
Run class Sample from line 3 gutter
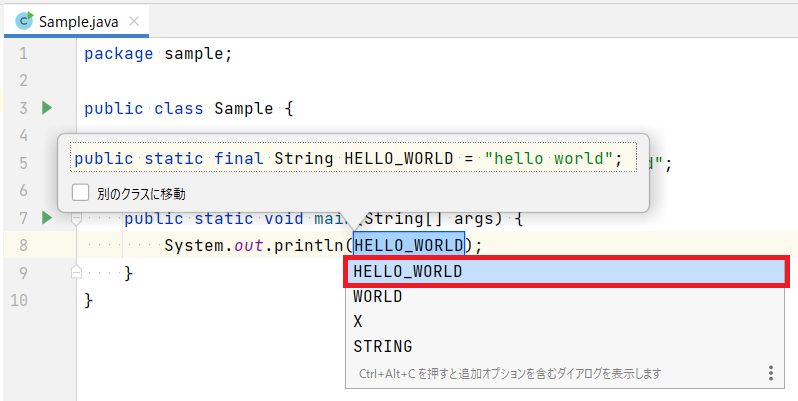coord(47,108)
